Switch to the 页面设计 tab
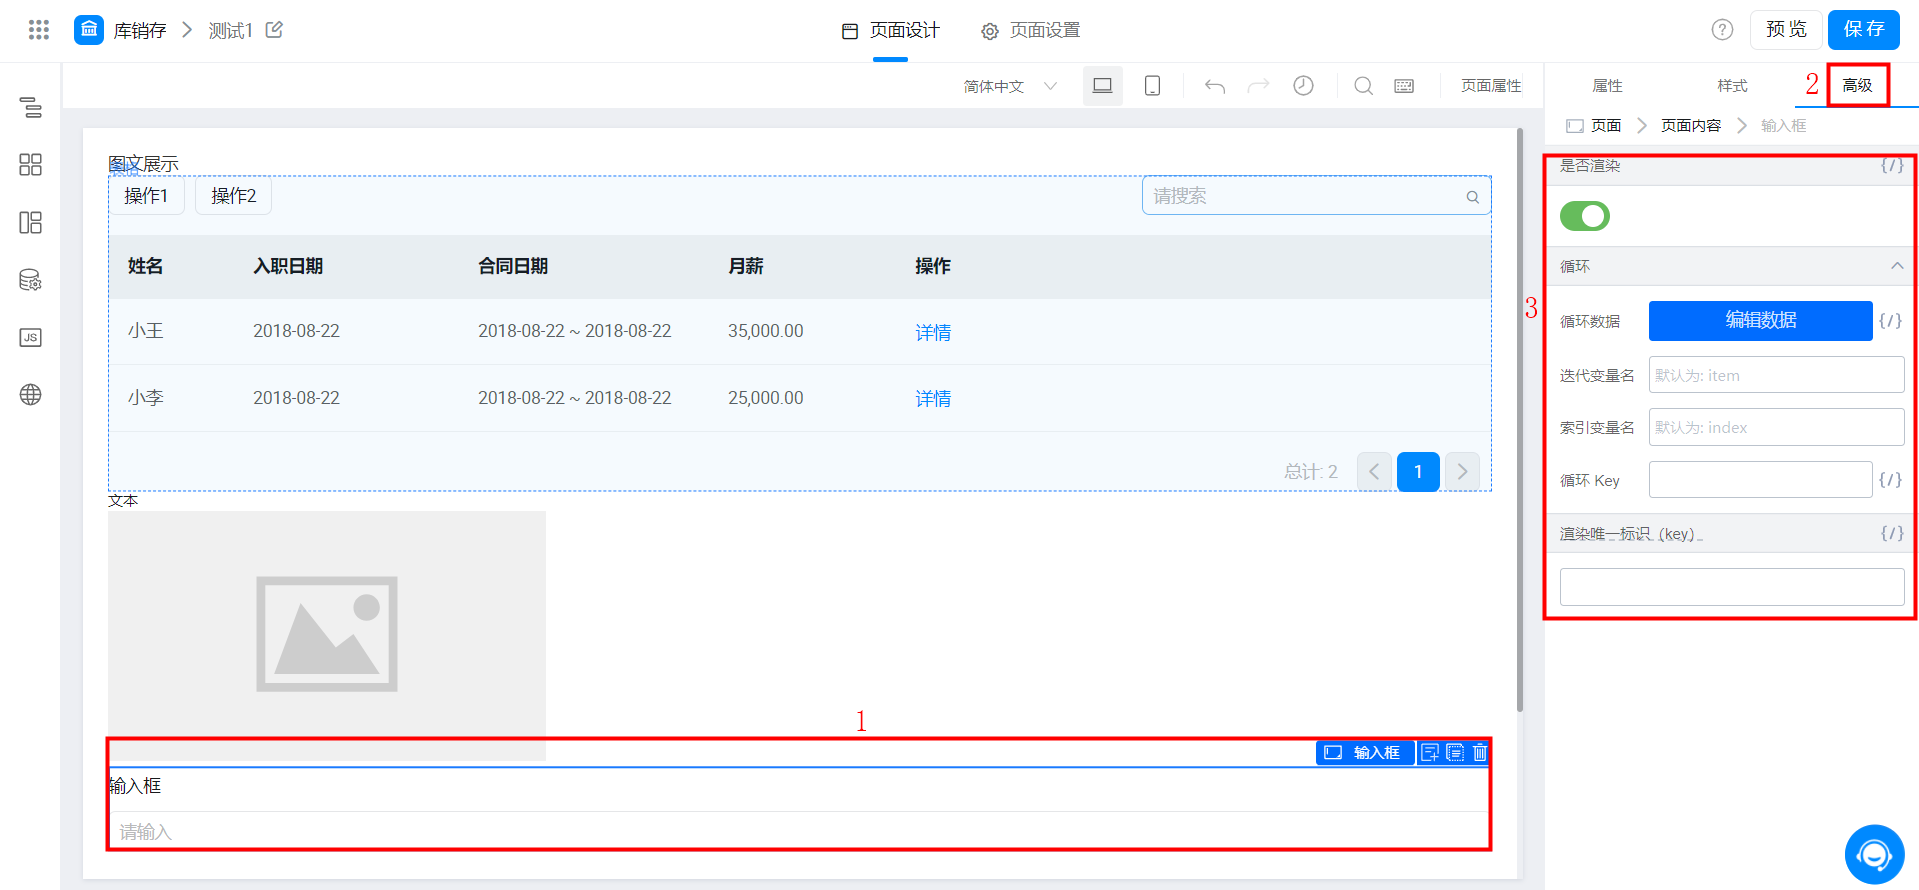The image size is (1919, 890). [890, 30]
